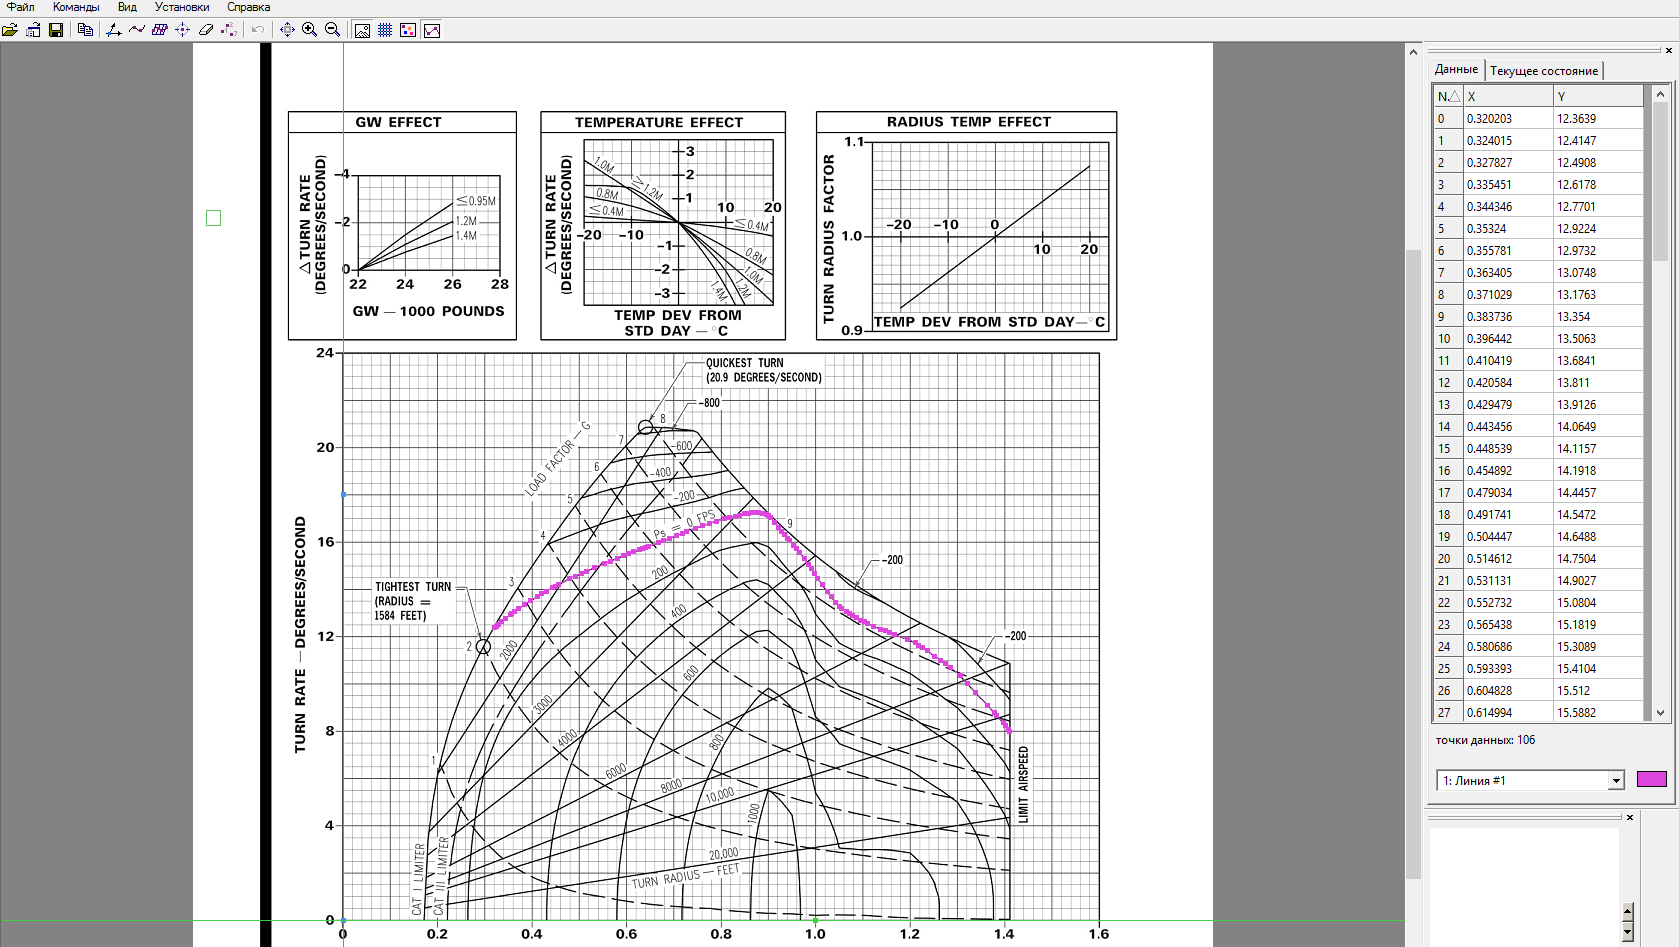This screenshot has width=1679, height=947.
Task: Click the Open workspace icon
Action: point(33,30)
